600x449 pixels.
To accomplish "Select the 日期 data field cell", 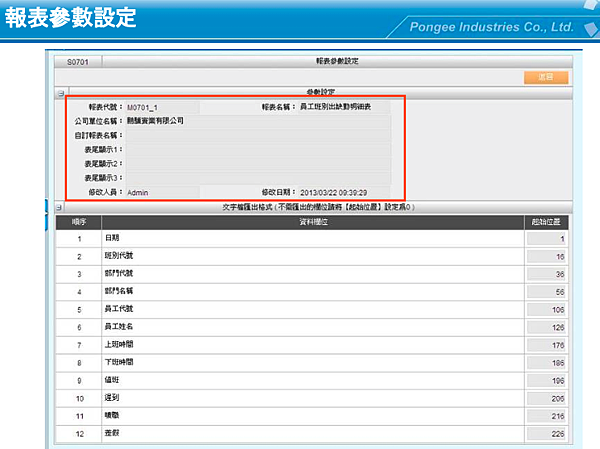I will click(313, 238).
